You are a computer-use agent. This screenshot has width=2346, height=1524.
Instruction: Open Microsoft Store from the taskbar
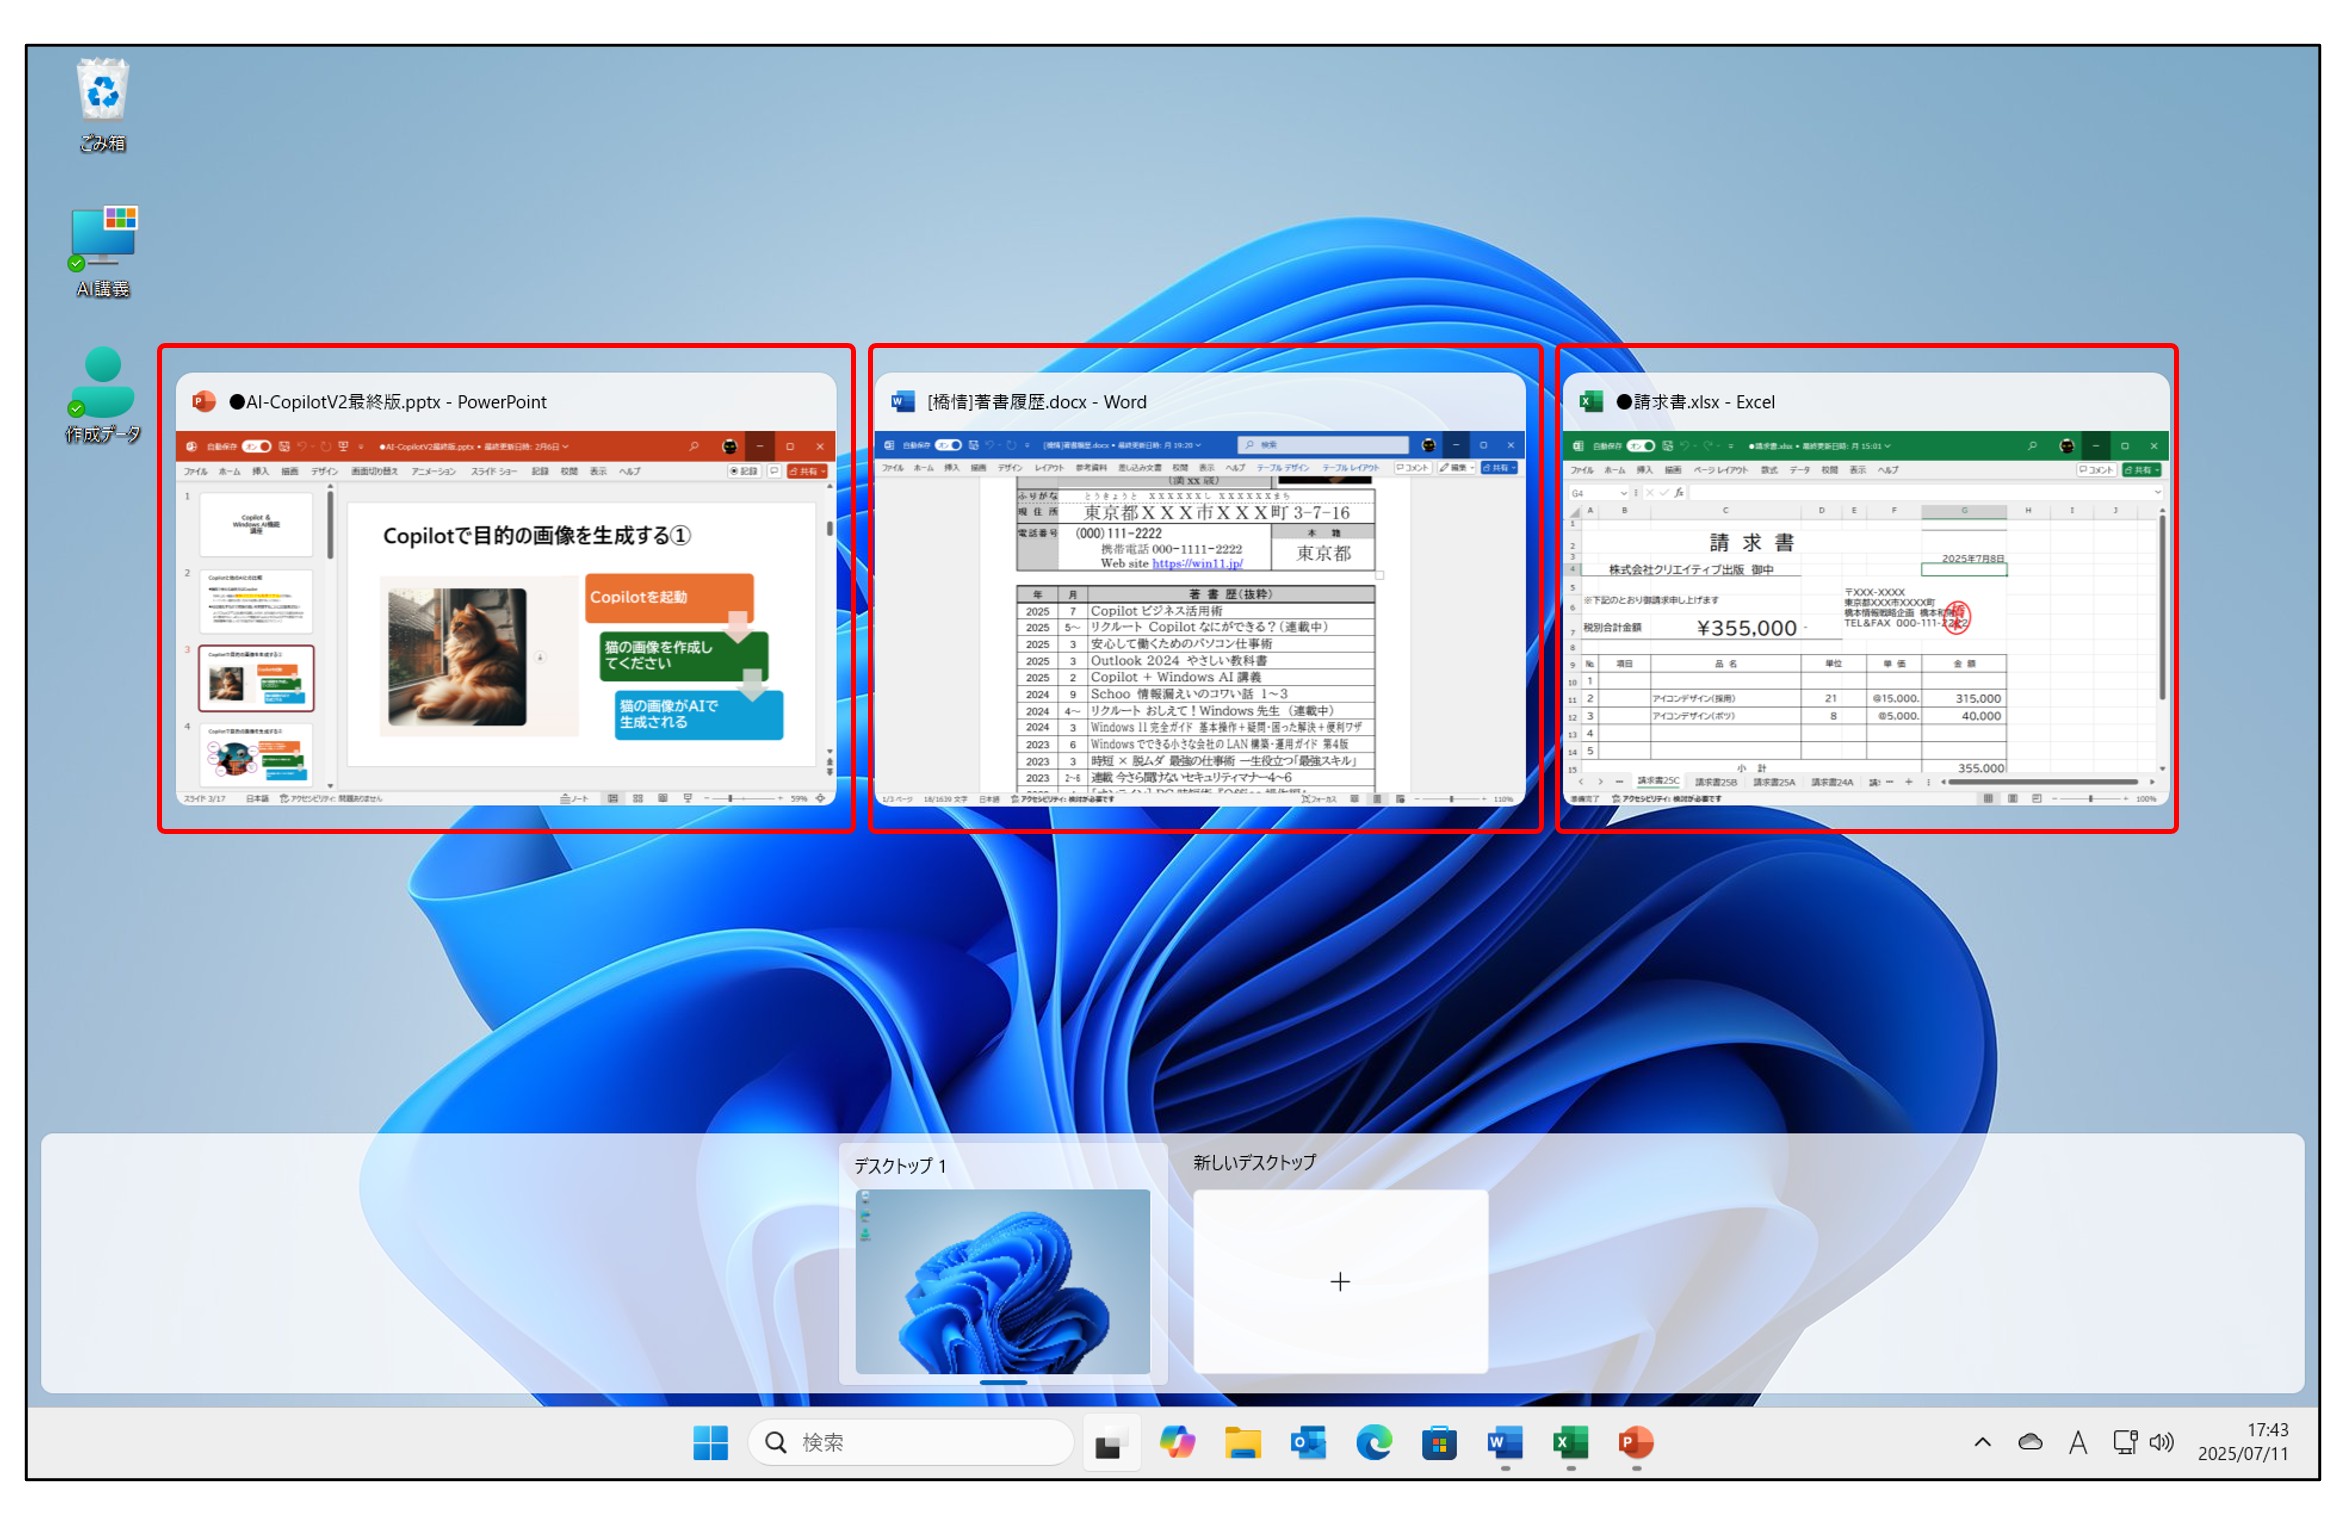click(x=1439, y=1442)
